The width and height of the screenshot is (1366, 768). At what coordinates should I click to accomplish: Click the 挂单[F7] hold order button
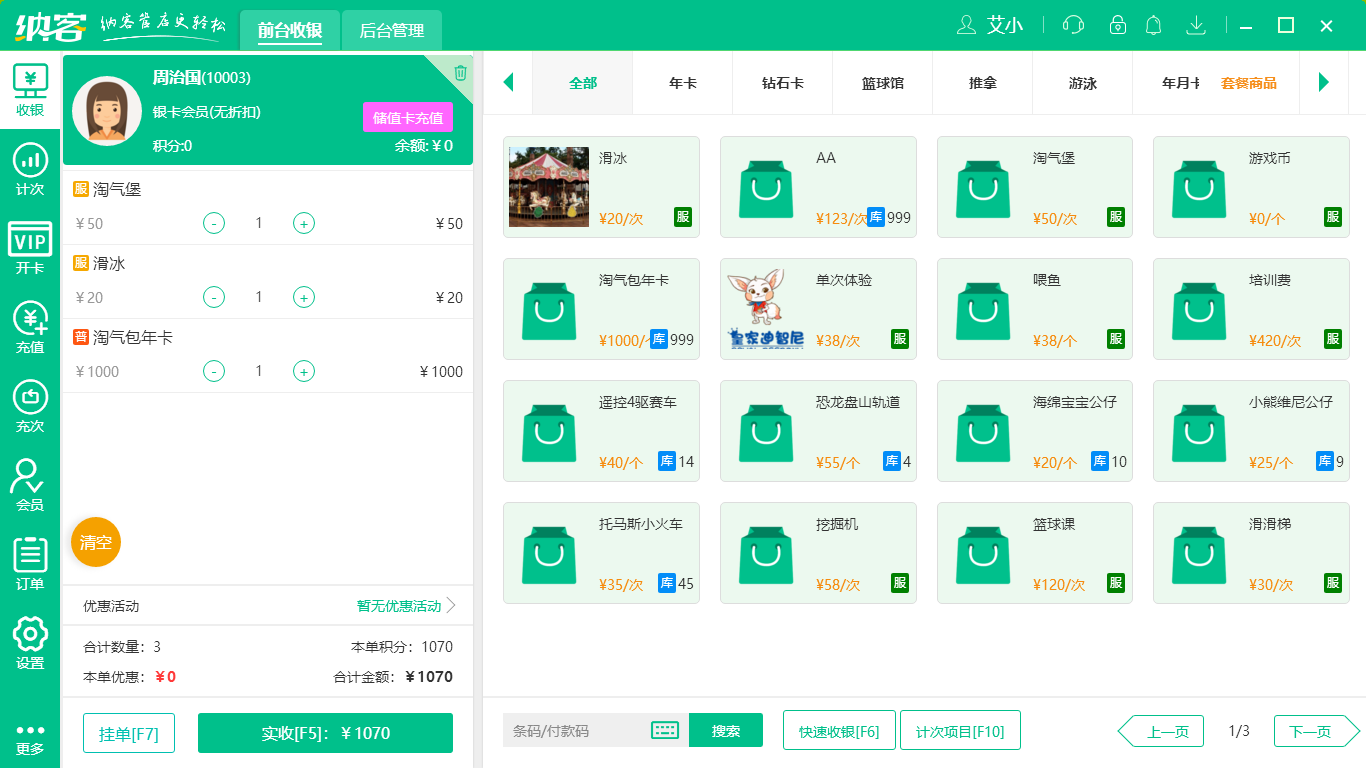tap(129, 733)
